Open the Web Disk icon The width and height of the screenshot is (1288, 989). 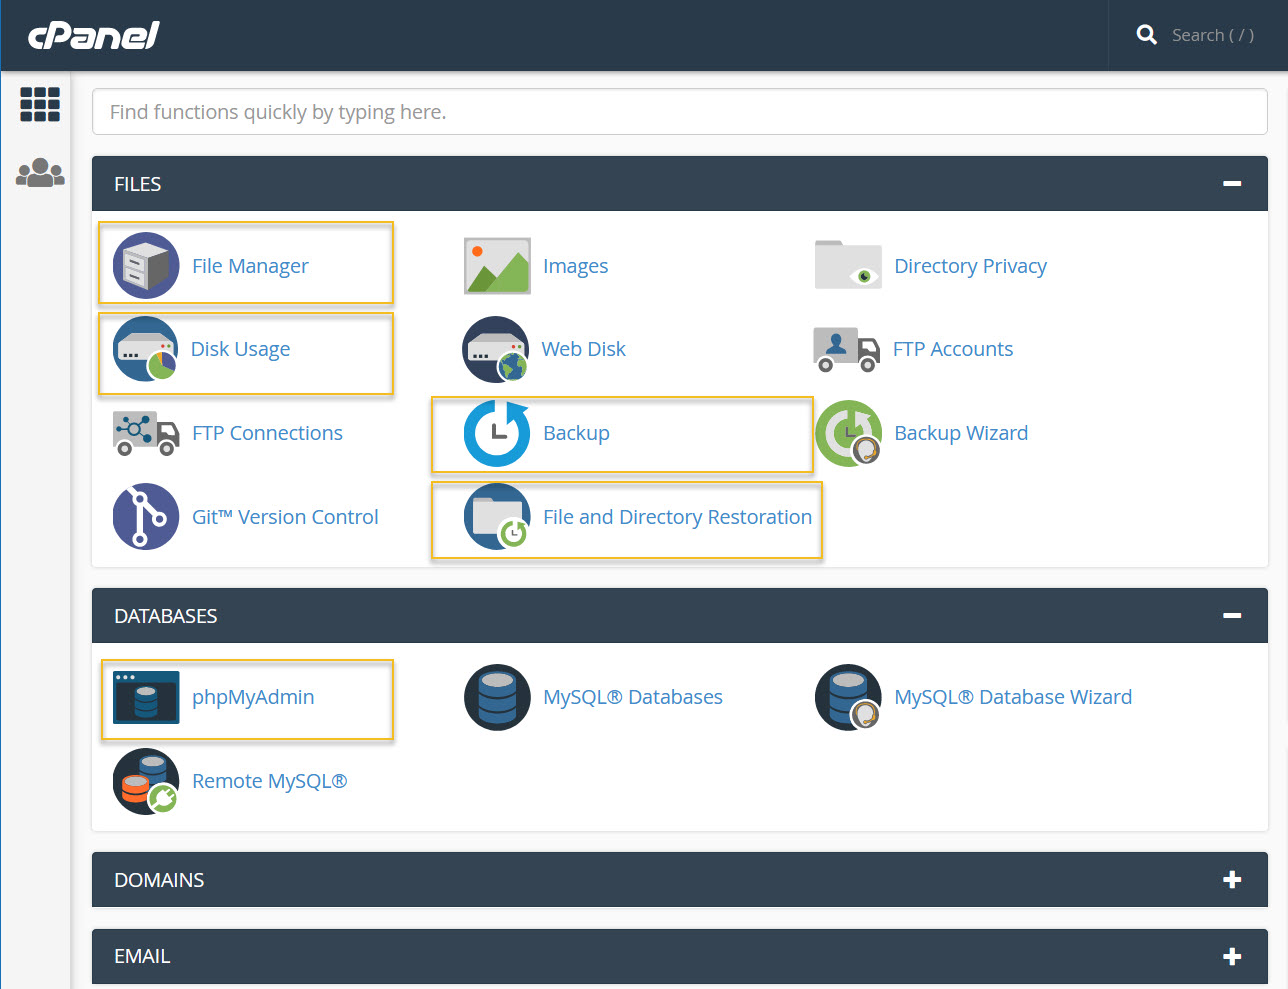coord(496,349)
